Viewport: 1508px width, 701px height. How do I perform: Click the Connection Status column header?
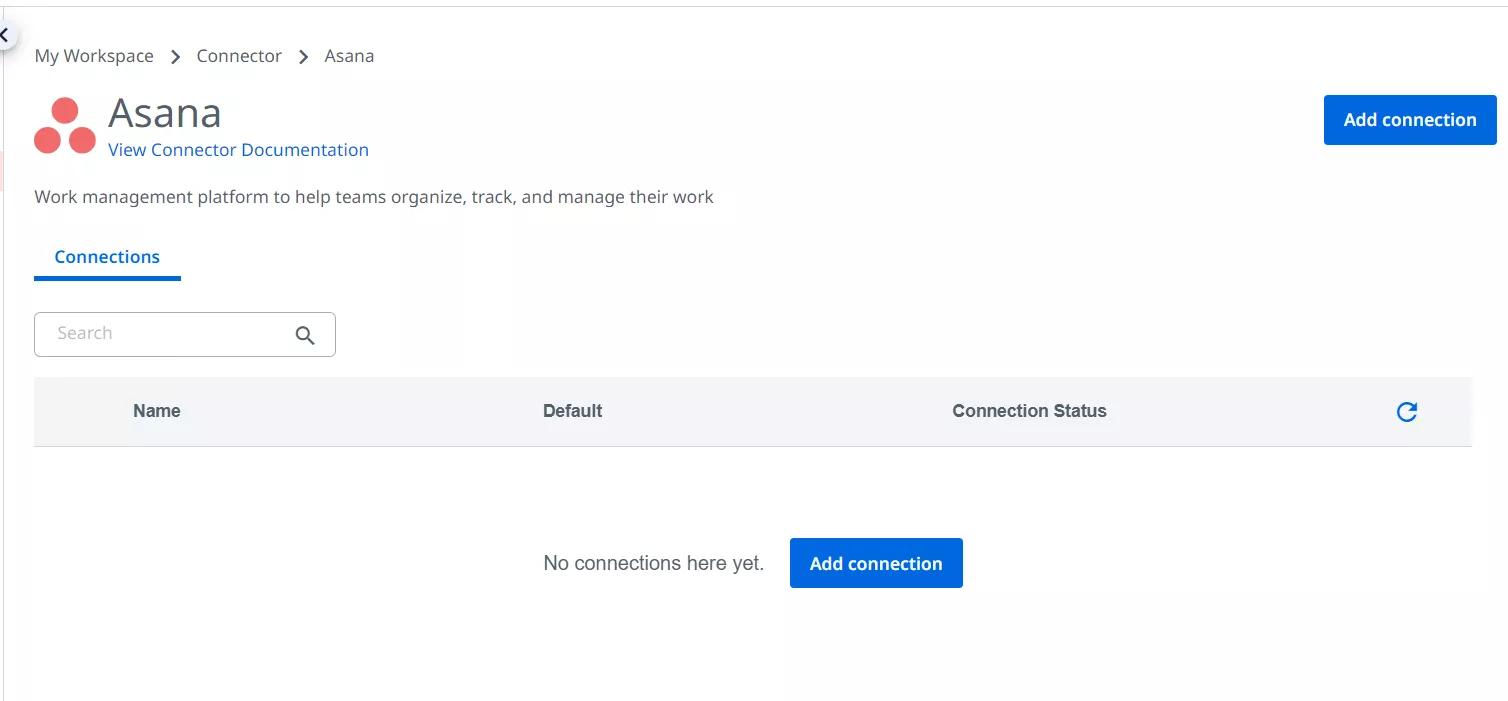click(1029, 411)
